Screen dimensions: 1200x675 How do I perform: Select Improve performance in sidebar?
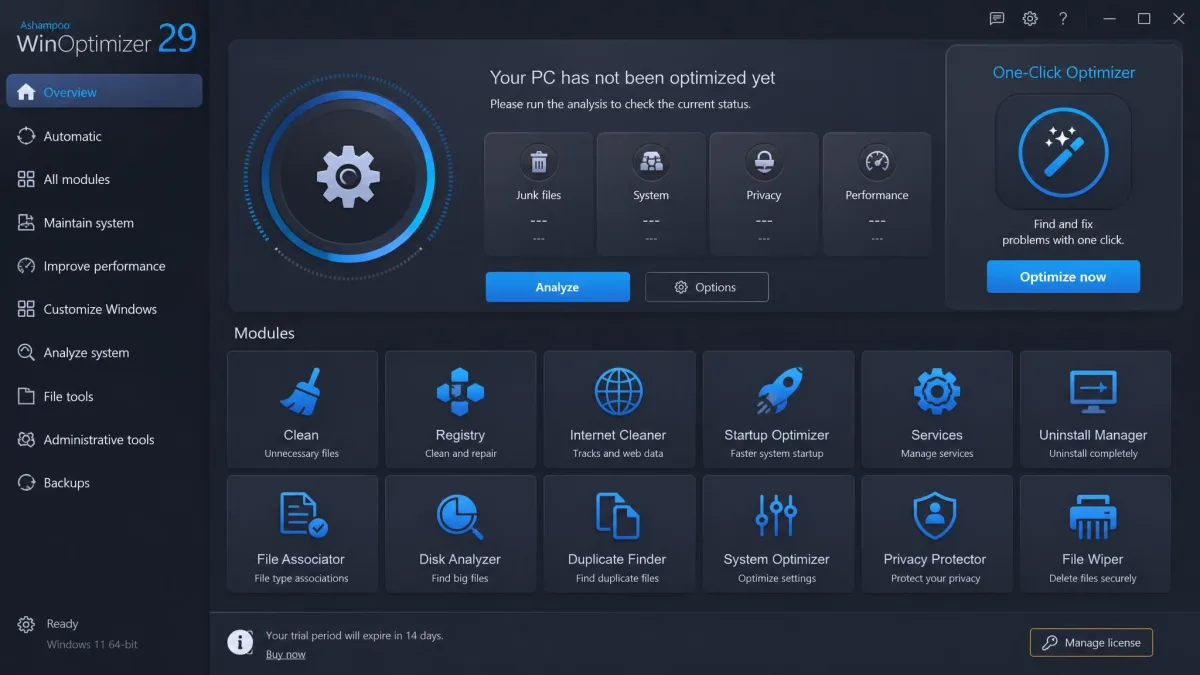coord(104,266)
